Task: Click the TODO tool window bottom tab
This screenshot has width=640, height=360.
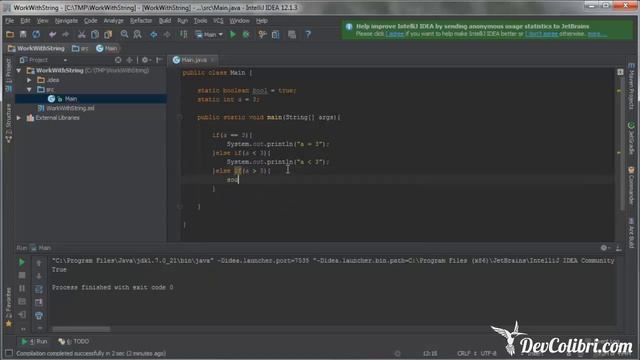Action: click(73, 341)
